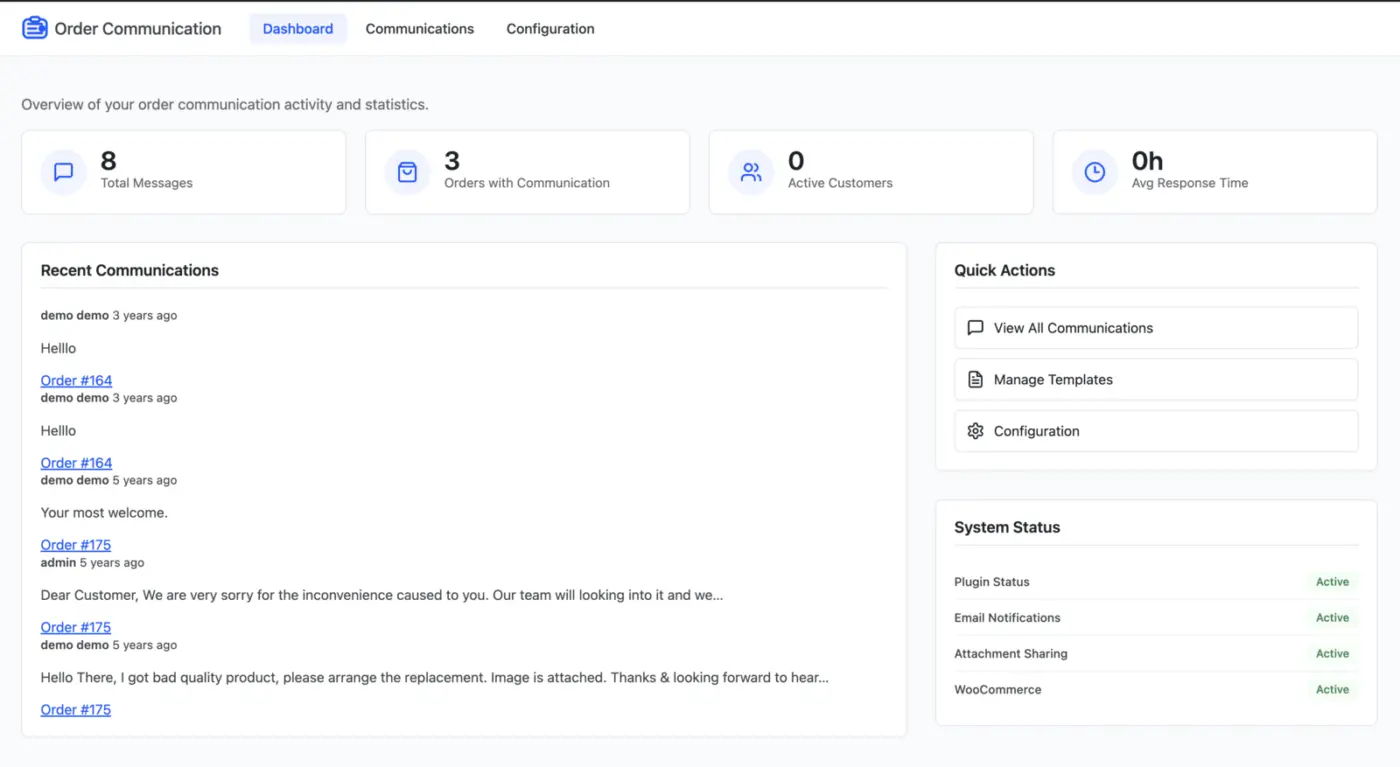
Task: Click the Active badge beside Attachment Sharing
Action: point(1332,653)
